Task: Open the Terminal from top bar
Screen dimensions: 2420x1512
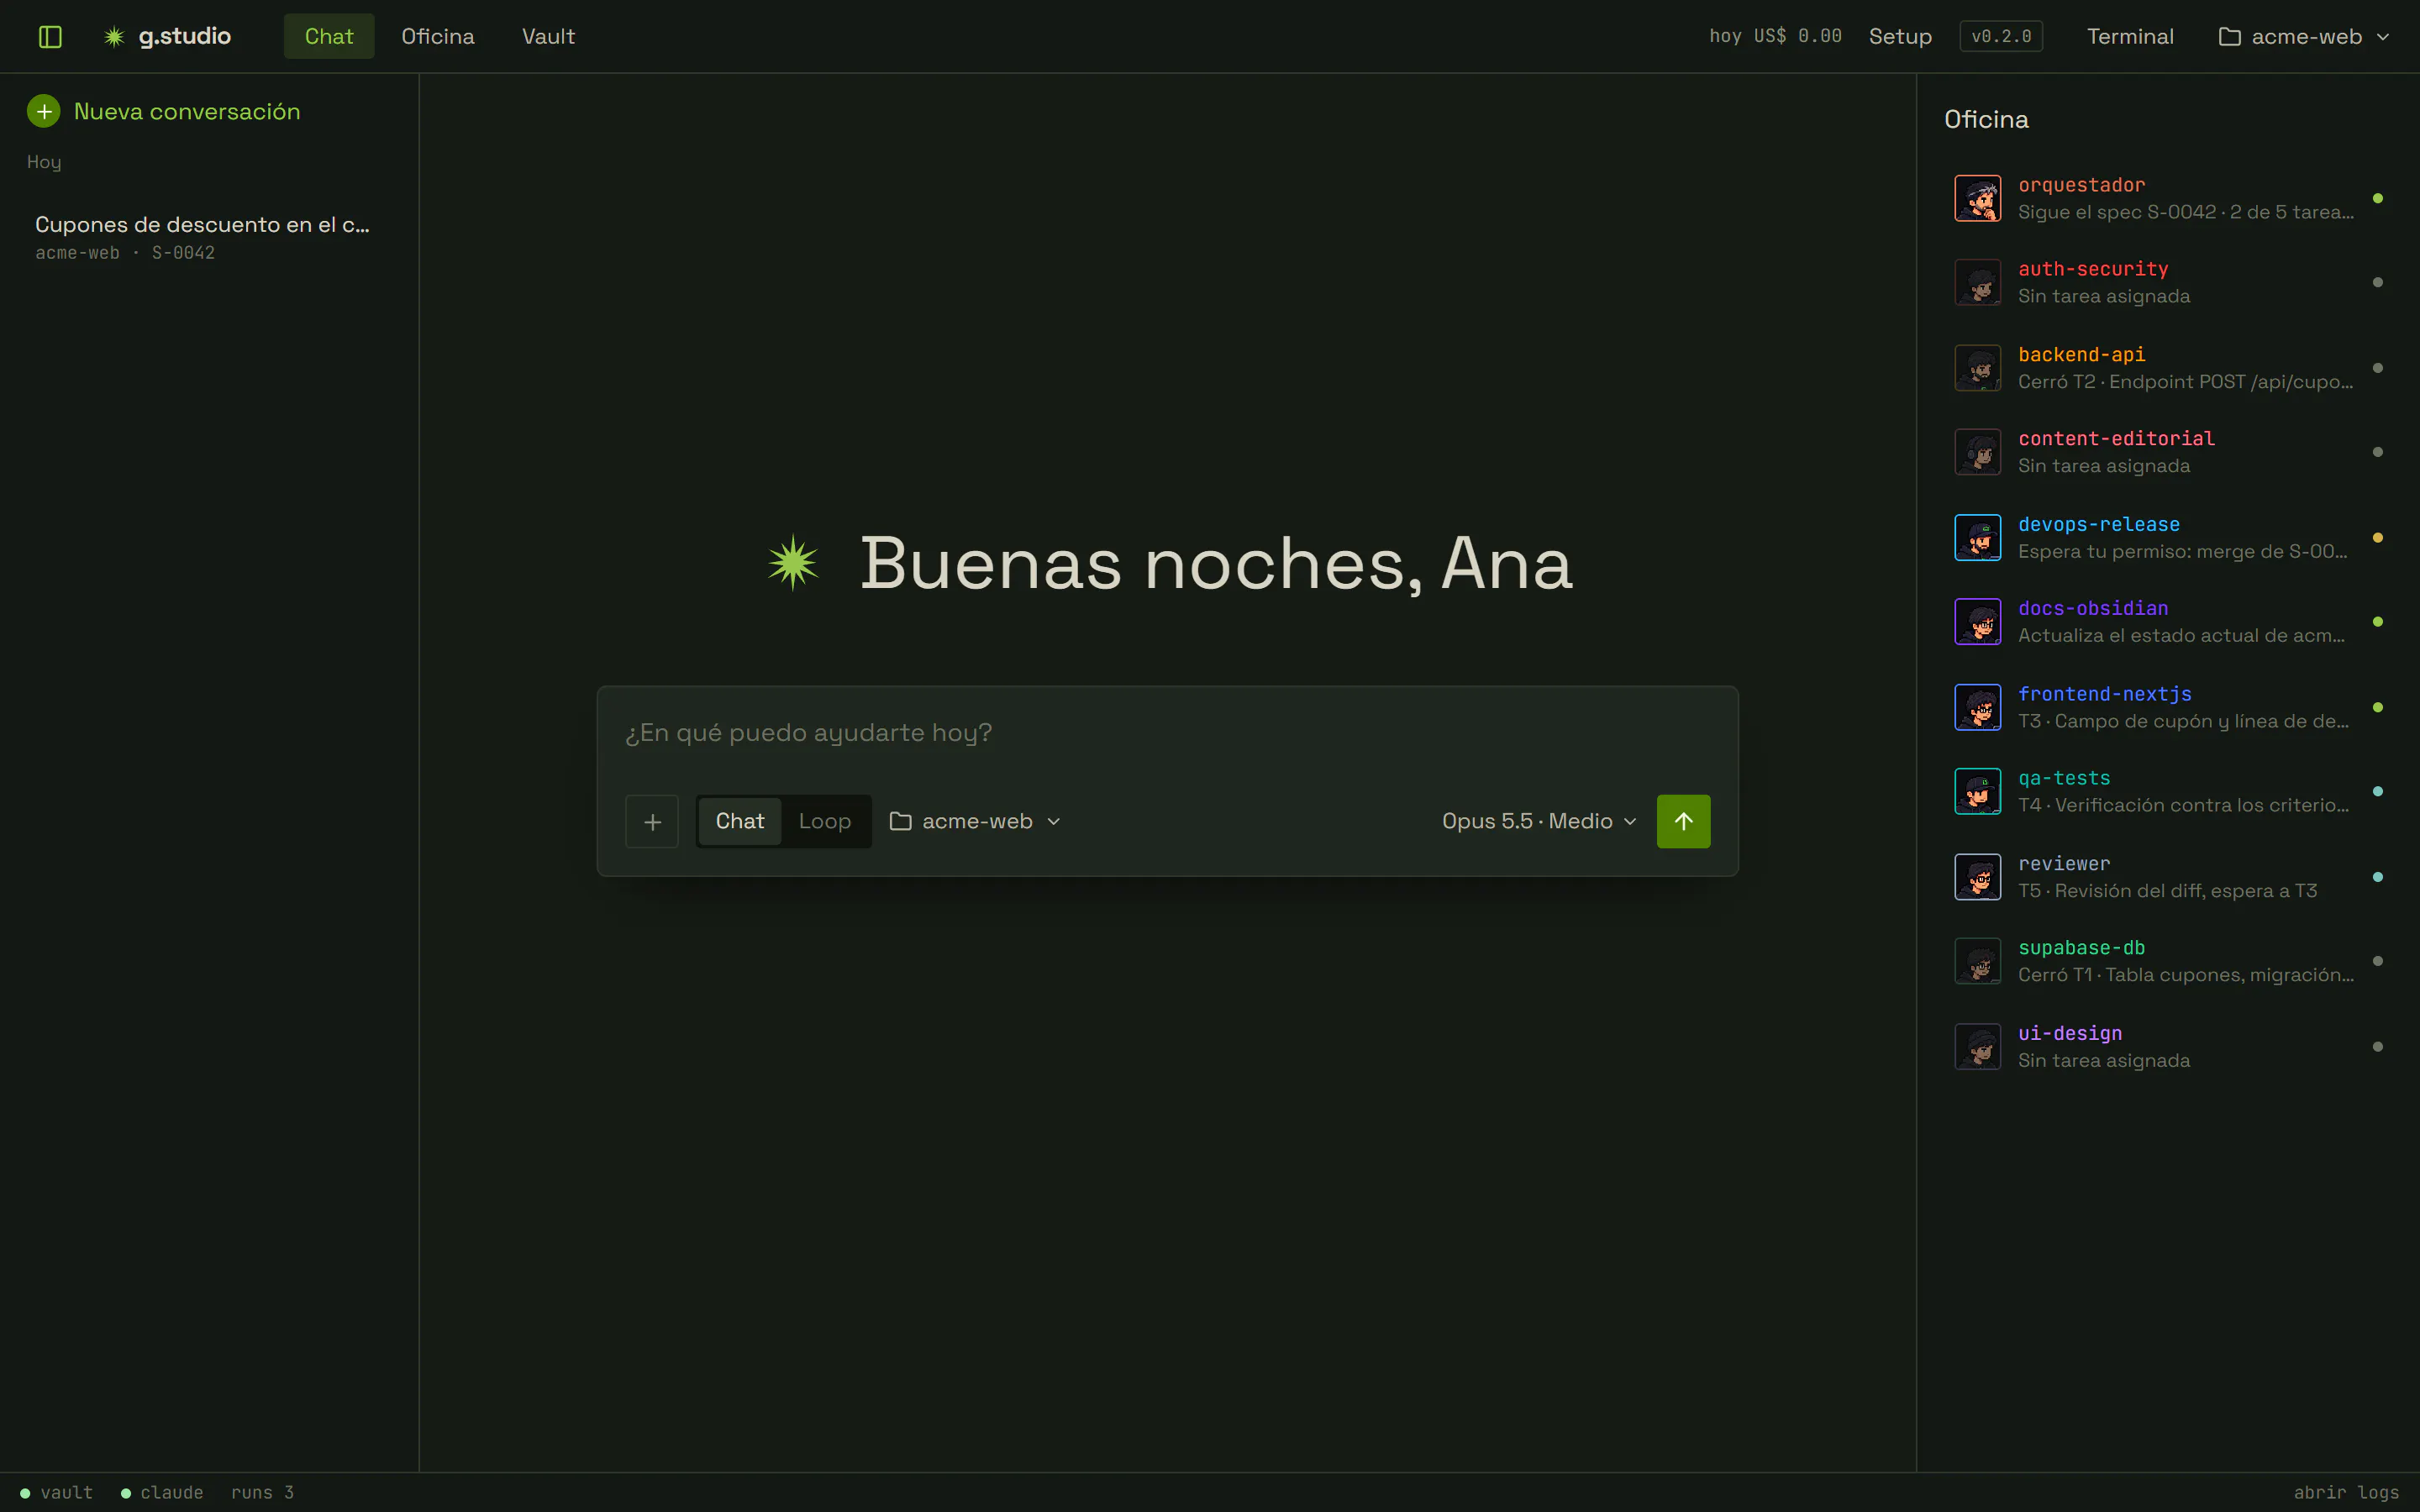Action: tap(2130, 37)
